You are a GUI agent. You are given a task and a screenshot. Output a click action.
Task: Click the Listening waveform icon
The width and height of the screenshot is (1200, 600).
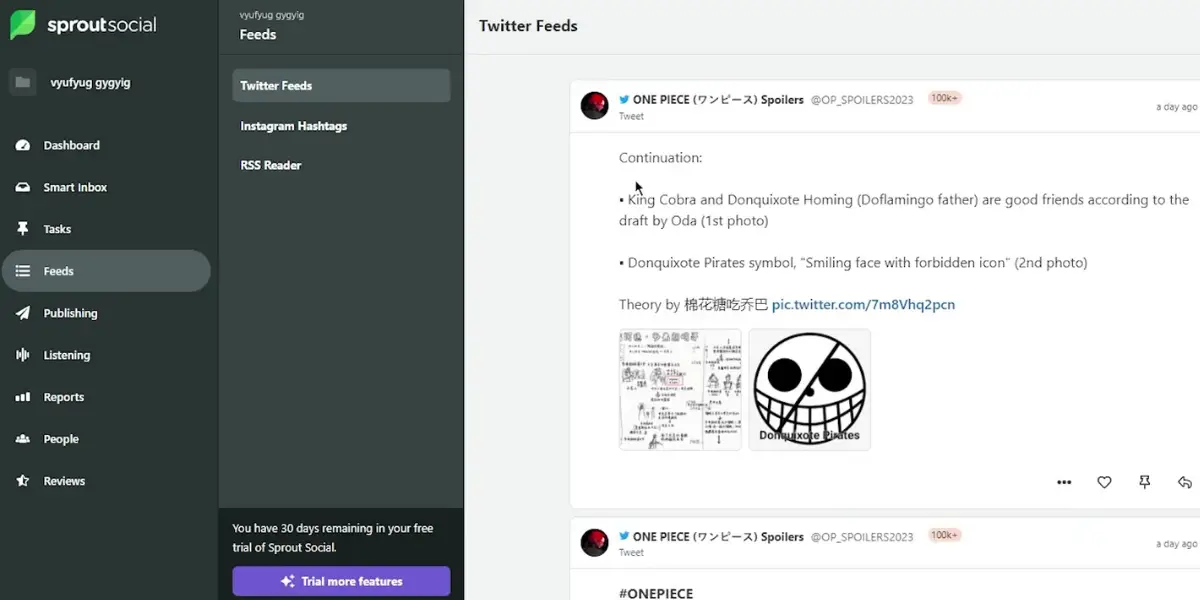point(23,355)
